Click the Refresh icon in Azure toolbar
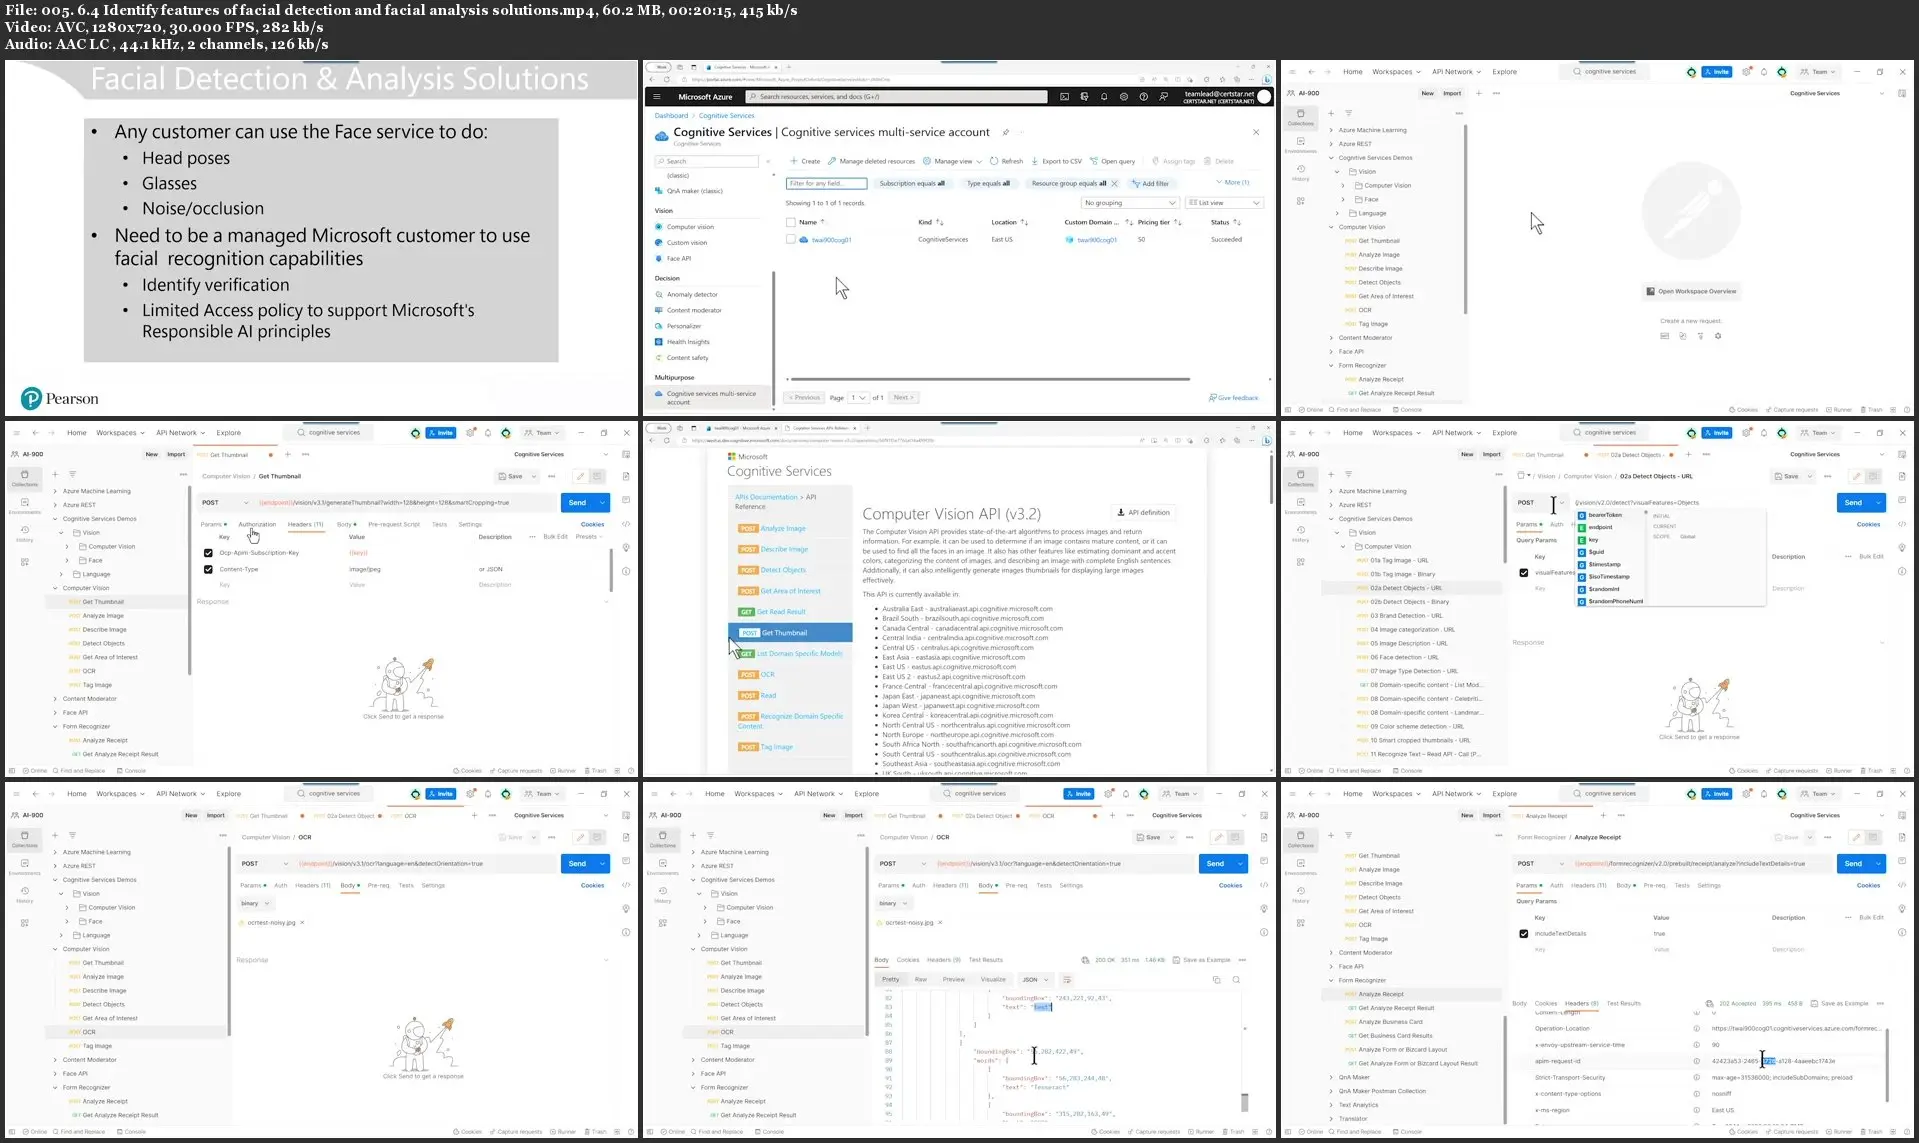The image size is (1919, 1143). coord(994,161)
